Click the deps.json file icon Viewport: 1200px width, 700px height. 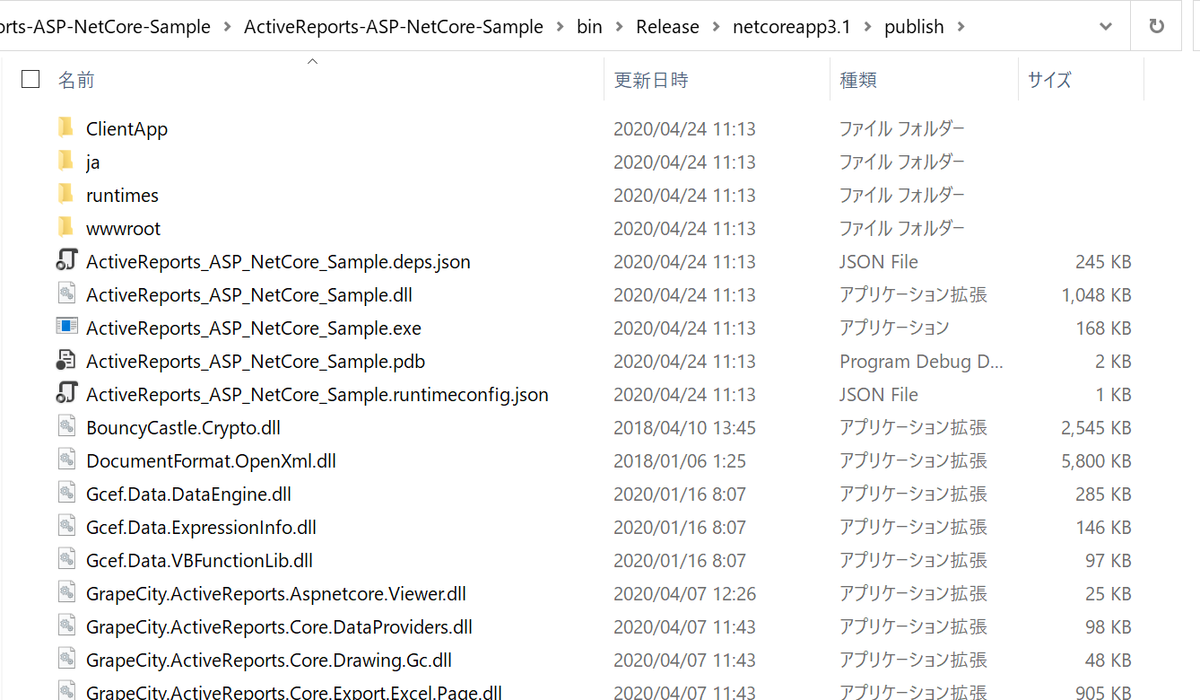(66, 261)
